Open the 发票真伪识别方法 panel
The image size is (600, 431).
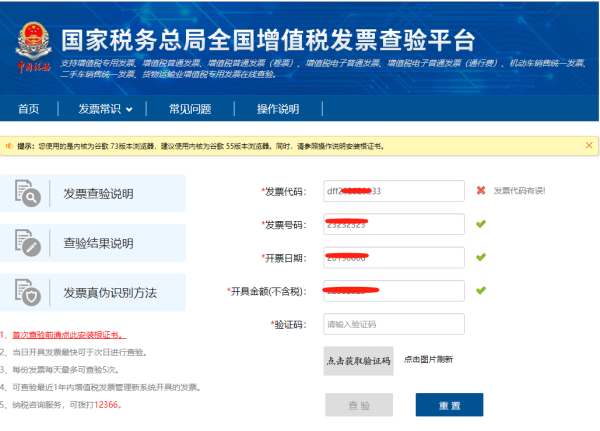[x=93, y=292]
